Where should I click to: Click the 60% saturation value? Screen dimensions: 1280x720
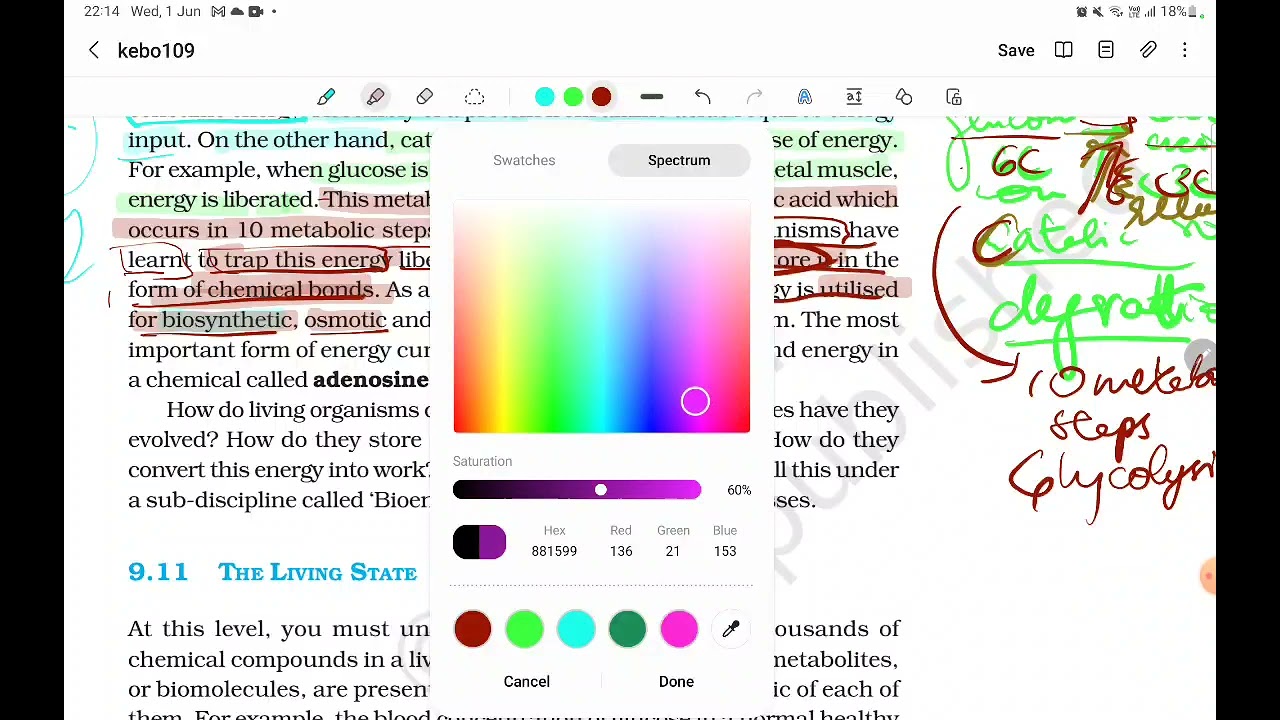739,490
